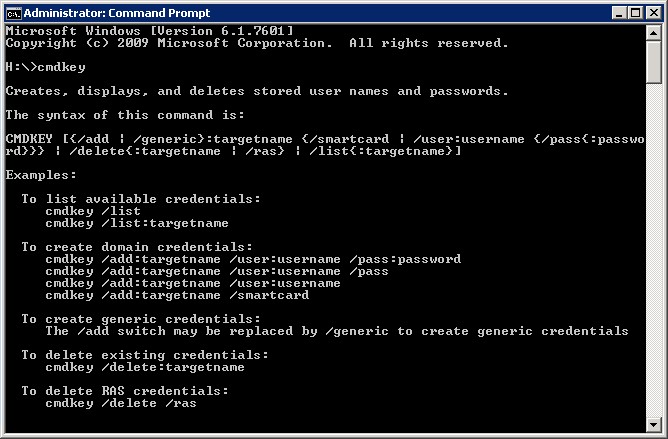Image resolution: width=668 pixels, height=439 pixels.
Task: Click the 'To delete RAS credentials:' heading
Action: coord(124,391)
